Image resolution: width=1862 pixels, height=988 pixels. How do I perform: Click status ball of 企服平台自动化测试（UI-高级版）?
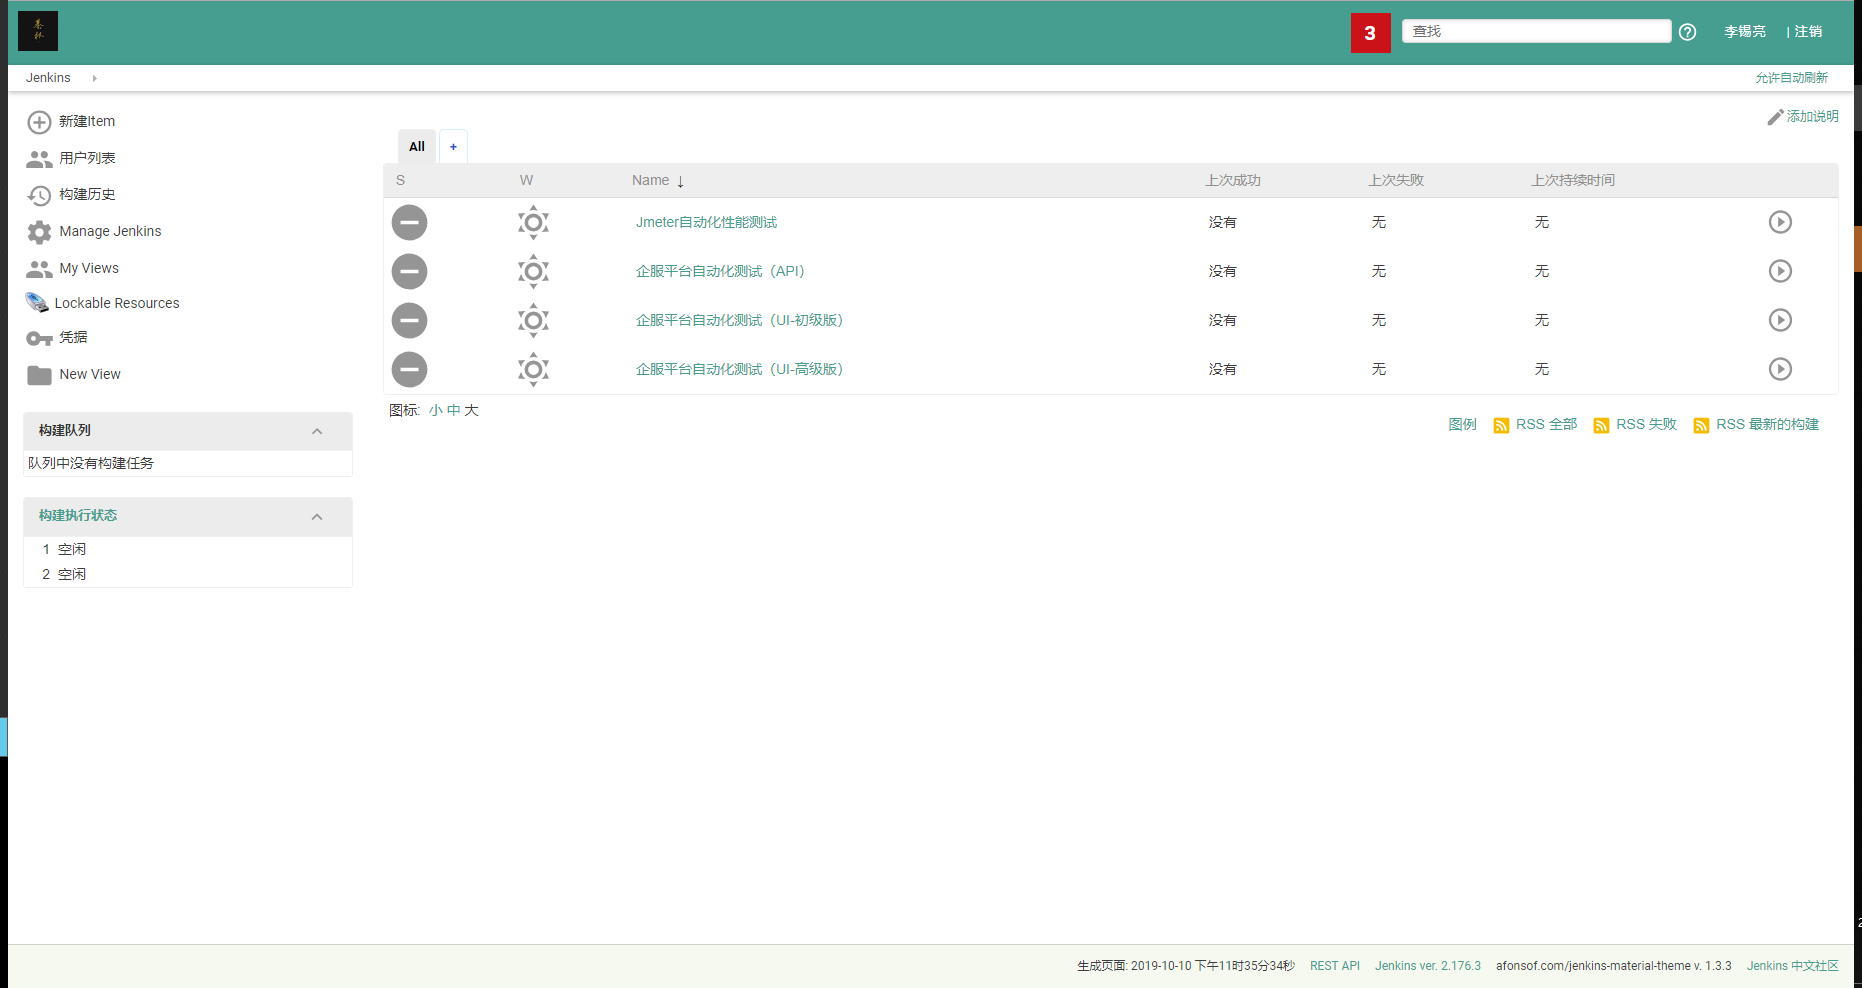pyautogui.click(x=409, y=369)
